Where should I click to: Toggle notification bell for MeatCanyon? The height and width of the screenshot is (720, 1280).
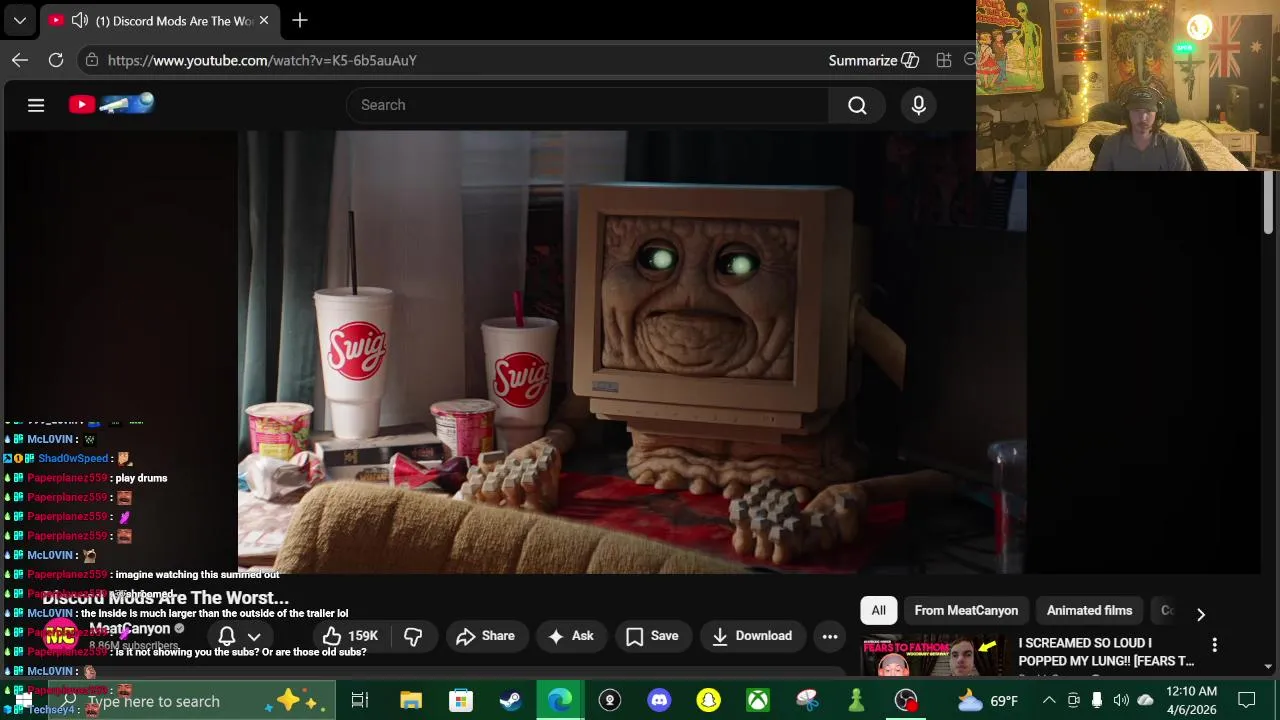tap(227, 636)
